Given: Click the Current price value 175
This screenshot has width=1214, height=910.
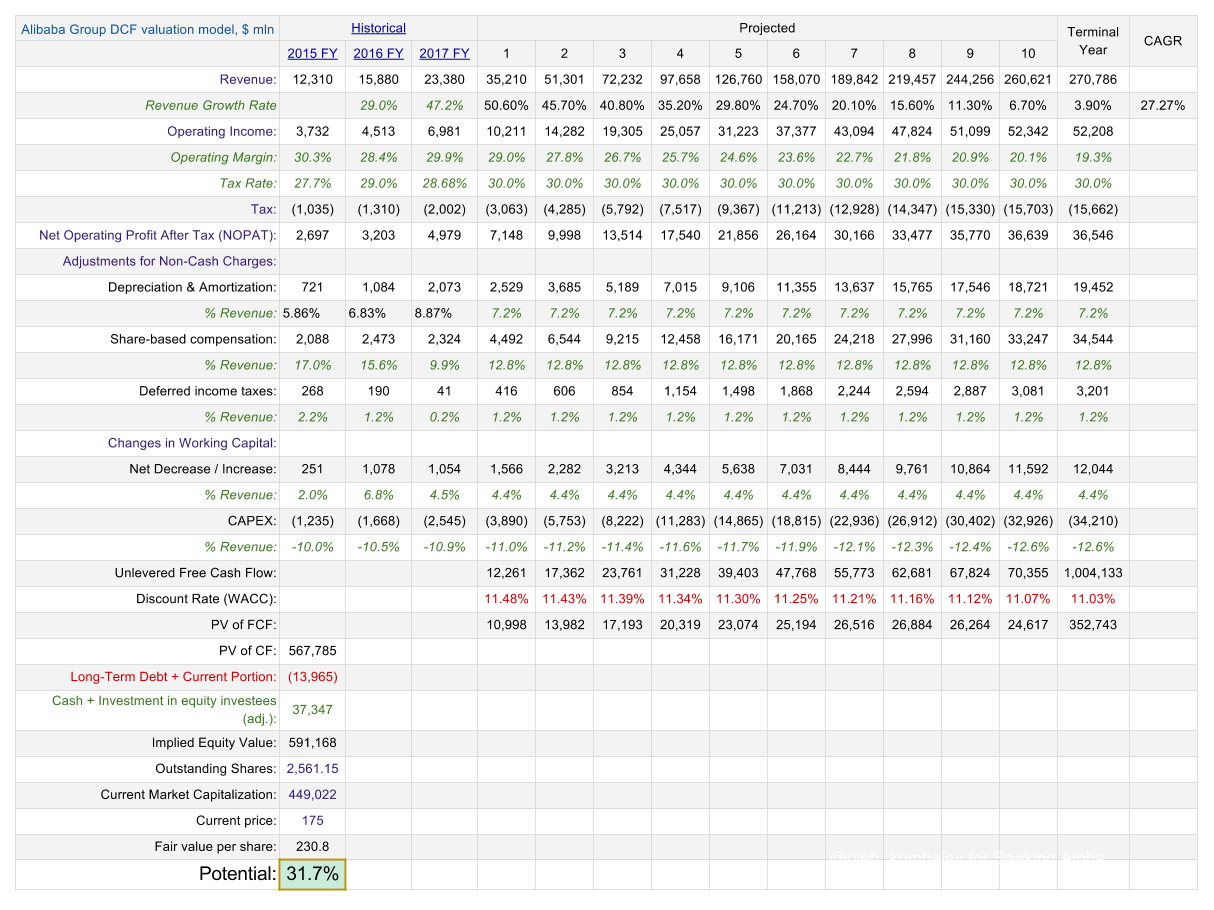Looking at the screenshot, I should (x=311, y=820).
